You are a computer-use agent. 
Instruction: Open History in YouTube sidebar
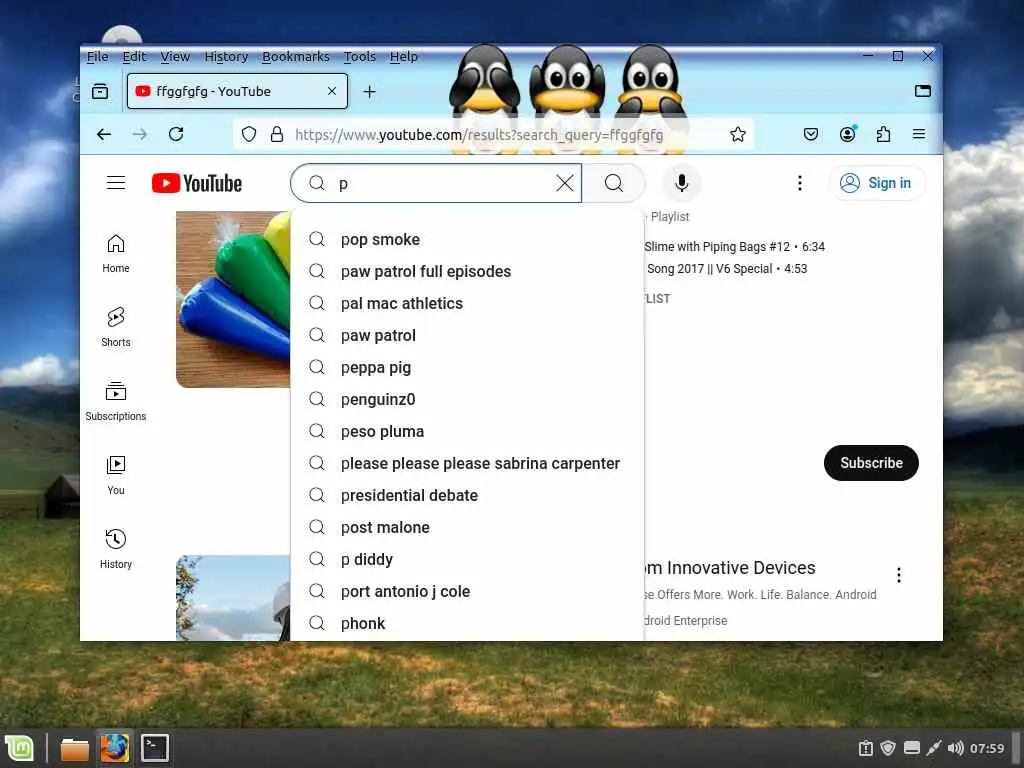116,549
